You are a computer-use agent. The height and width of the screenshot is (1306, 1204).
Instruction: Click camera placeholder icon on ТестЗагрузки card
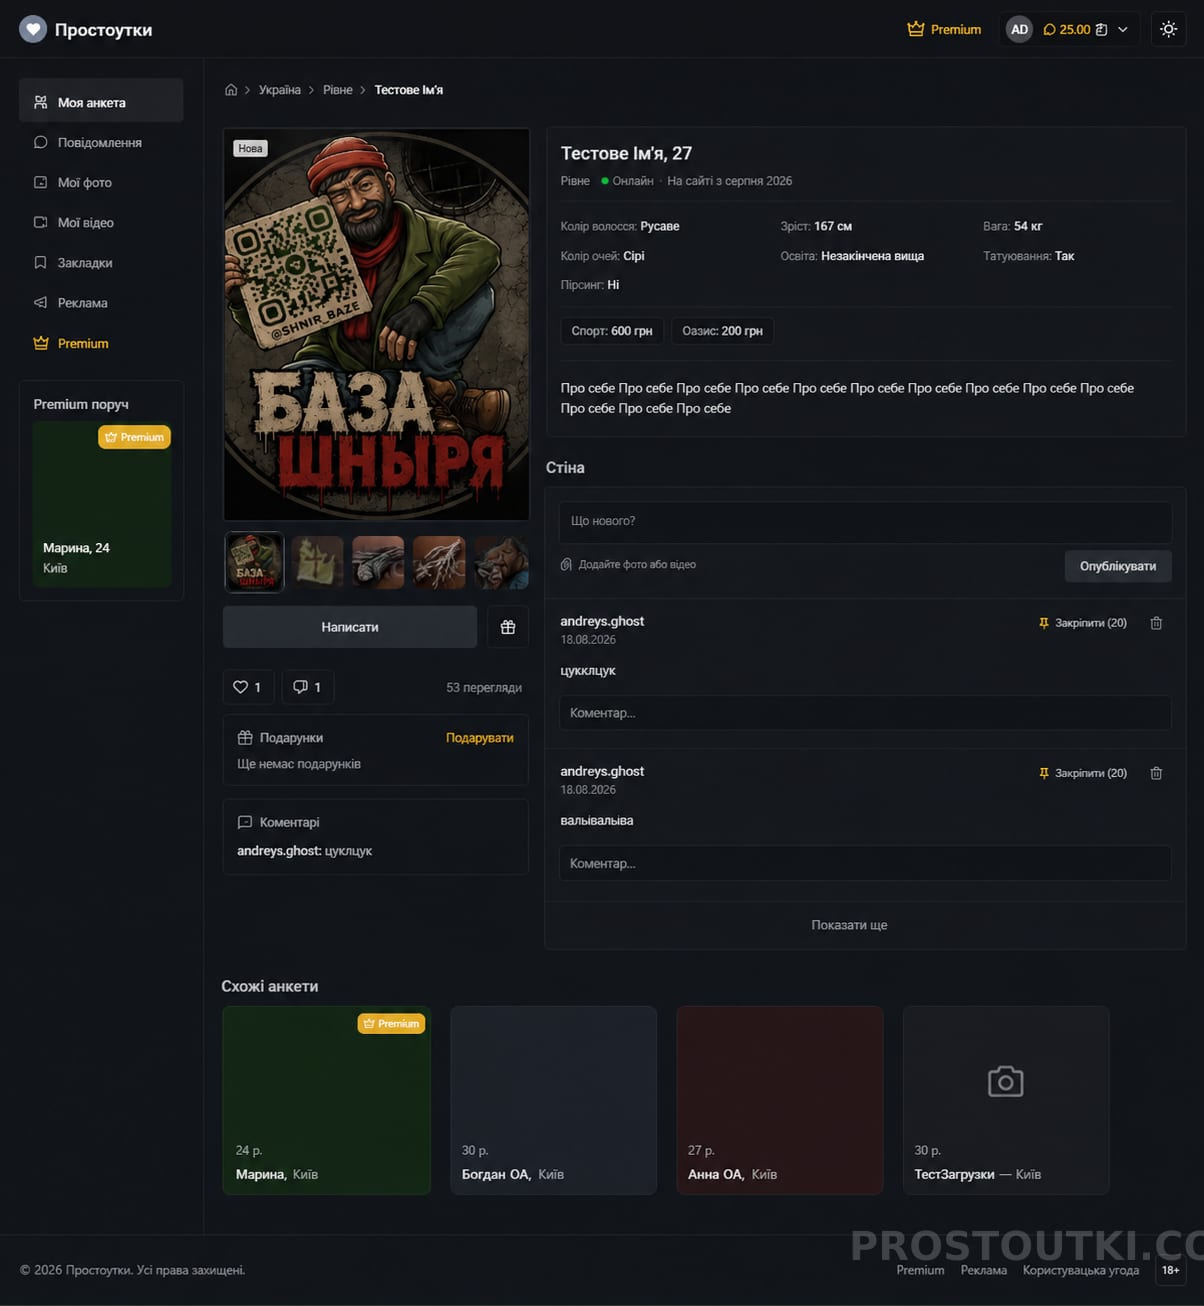coord(1005,1081)
